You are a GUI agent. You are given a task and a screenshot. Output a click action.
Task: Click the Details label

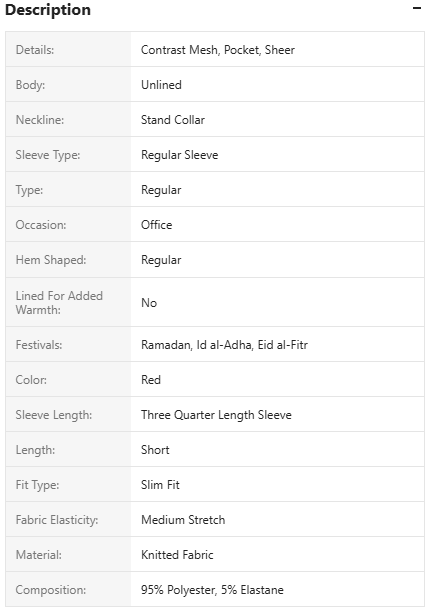35,50
